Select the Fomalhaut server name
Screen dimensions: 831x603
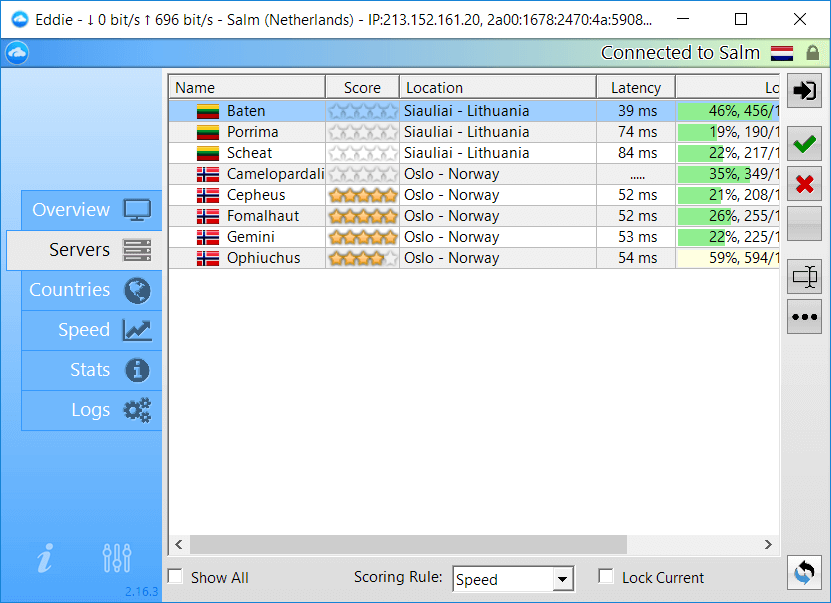pos(263,216)
